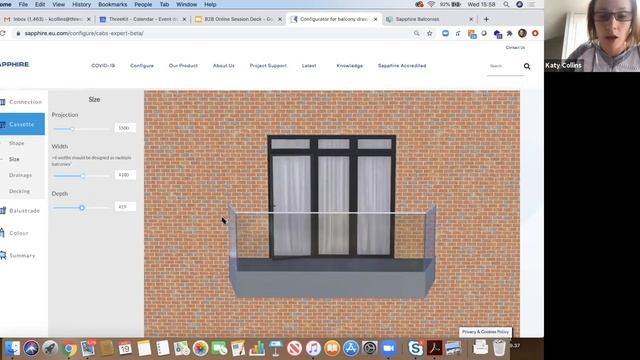Open Skype from the dock
Screen dimensions: 640x360
click(415, 348)
